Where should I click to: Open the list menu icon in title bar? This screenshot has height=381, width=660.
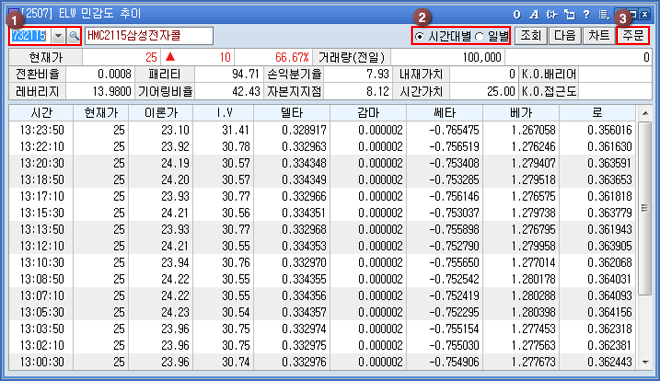click(604, 15)
